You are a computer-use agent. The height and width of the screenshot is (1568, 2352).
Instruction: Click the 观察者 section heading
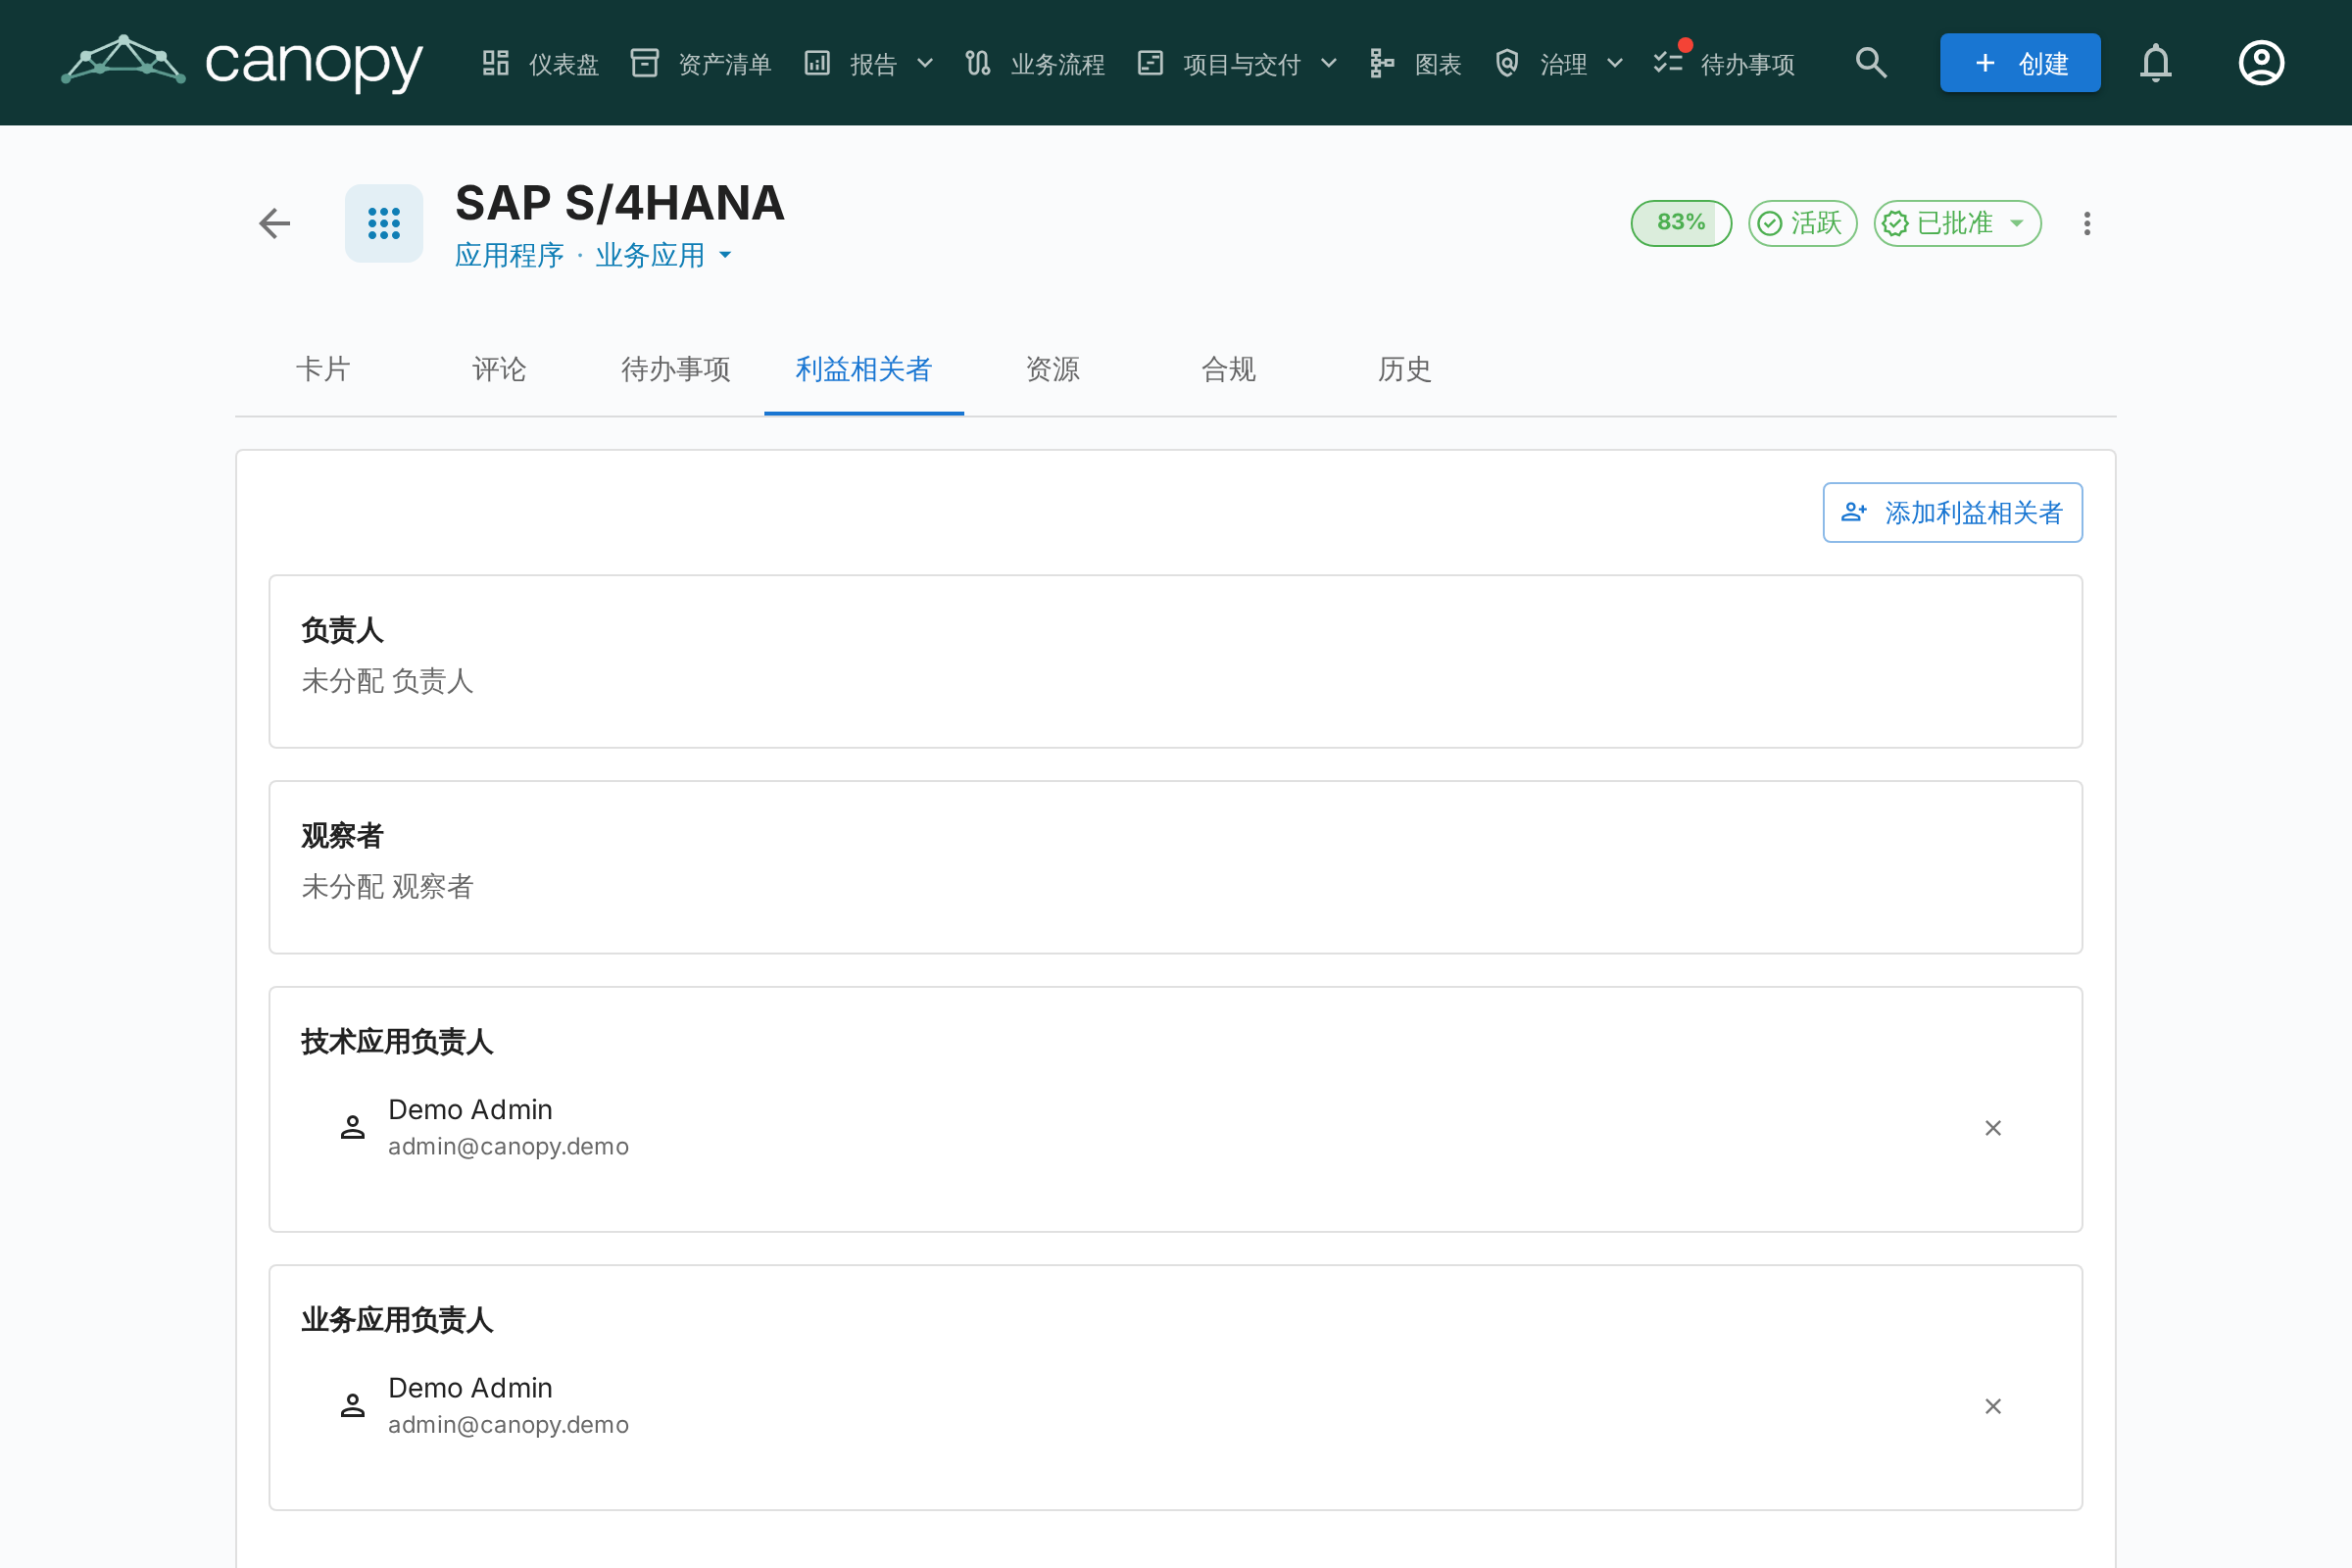tap(342, 836)
